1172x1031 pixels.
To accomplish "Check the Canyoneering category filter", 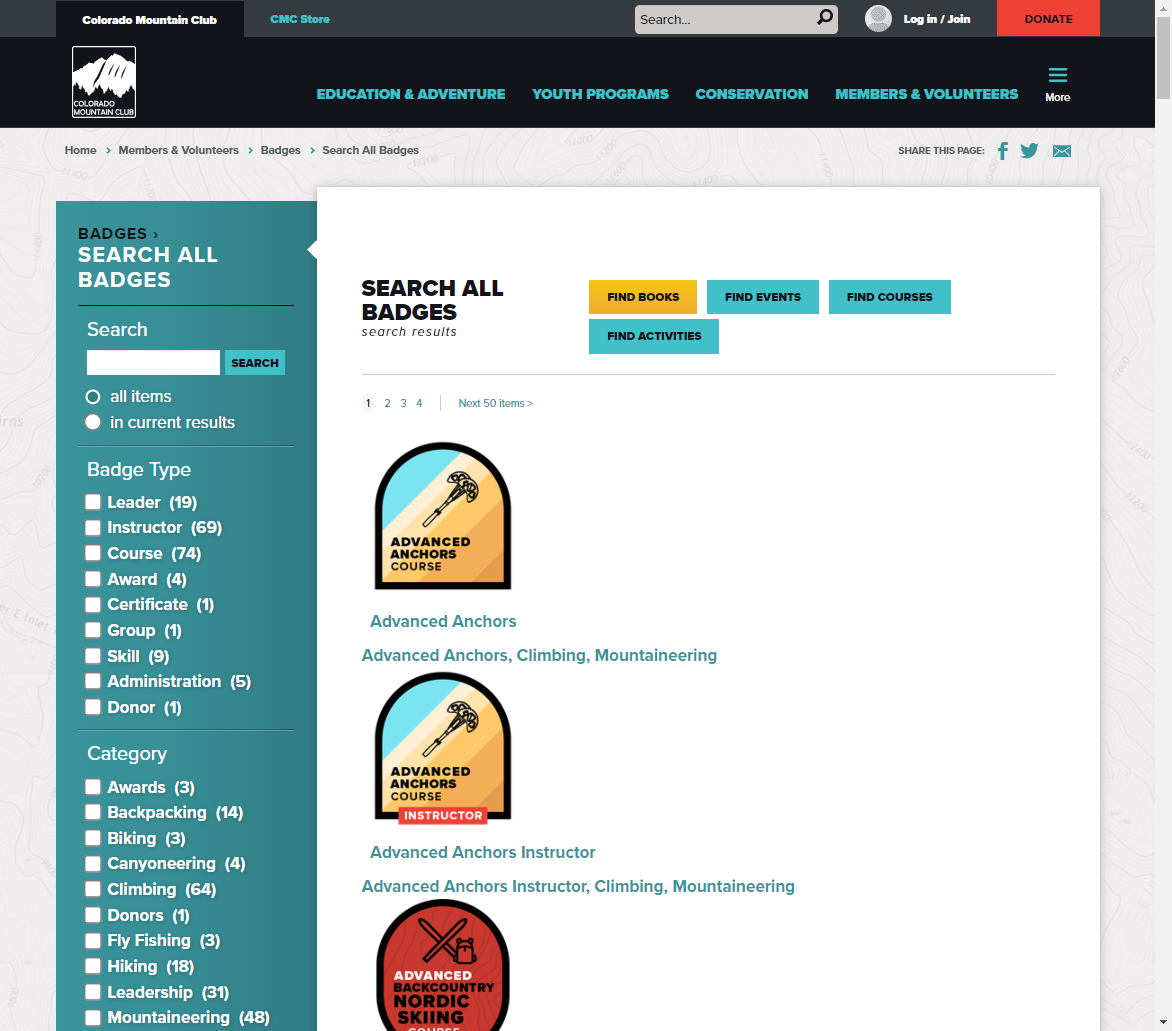I will (93, 864).
